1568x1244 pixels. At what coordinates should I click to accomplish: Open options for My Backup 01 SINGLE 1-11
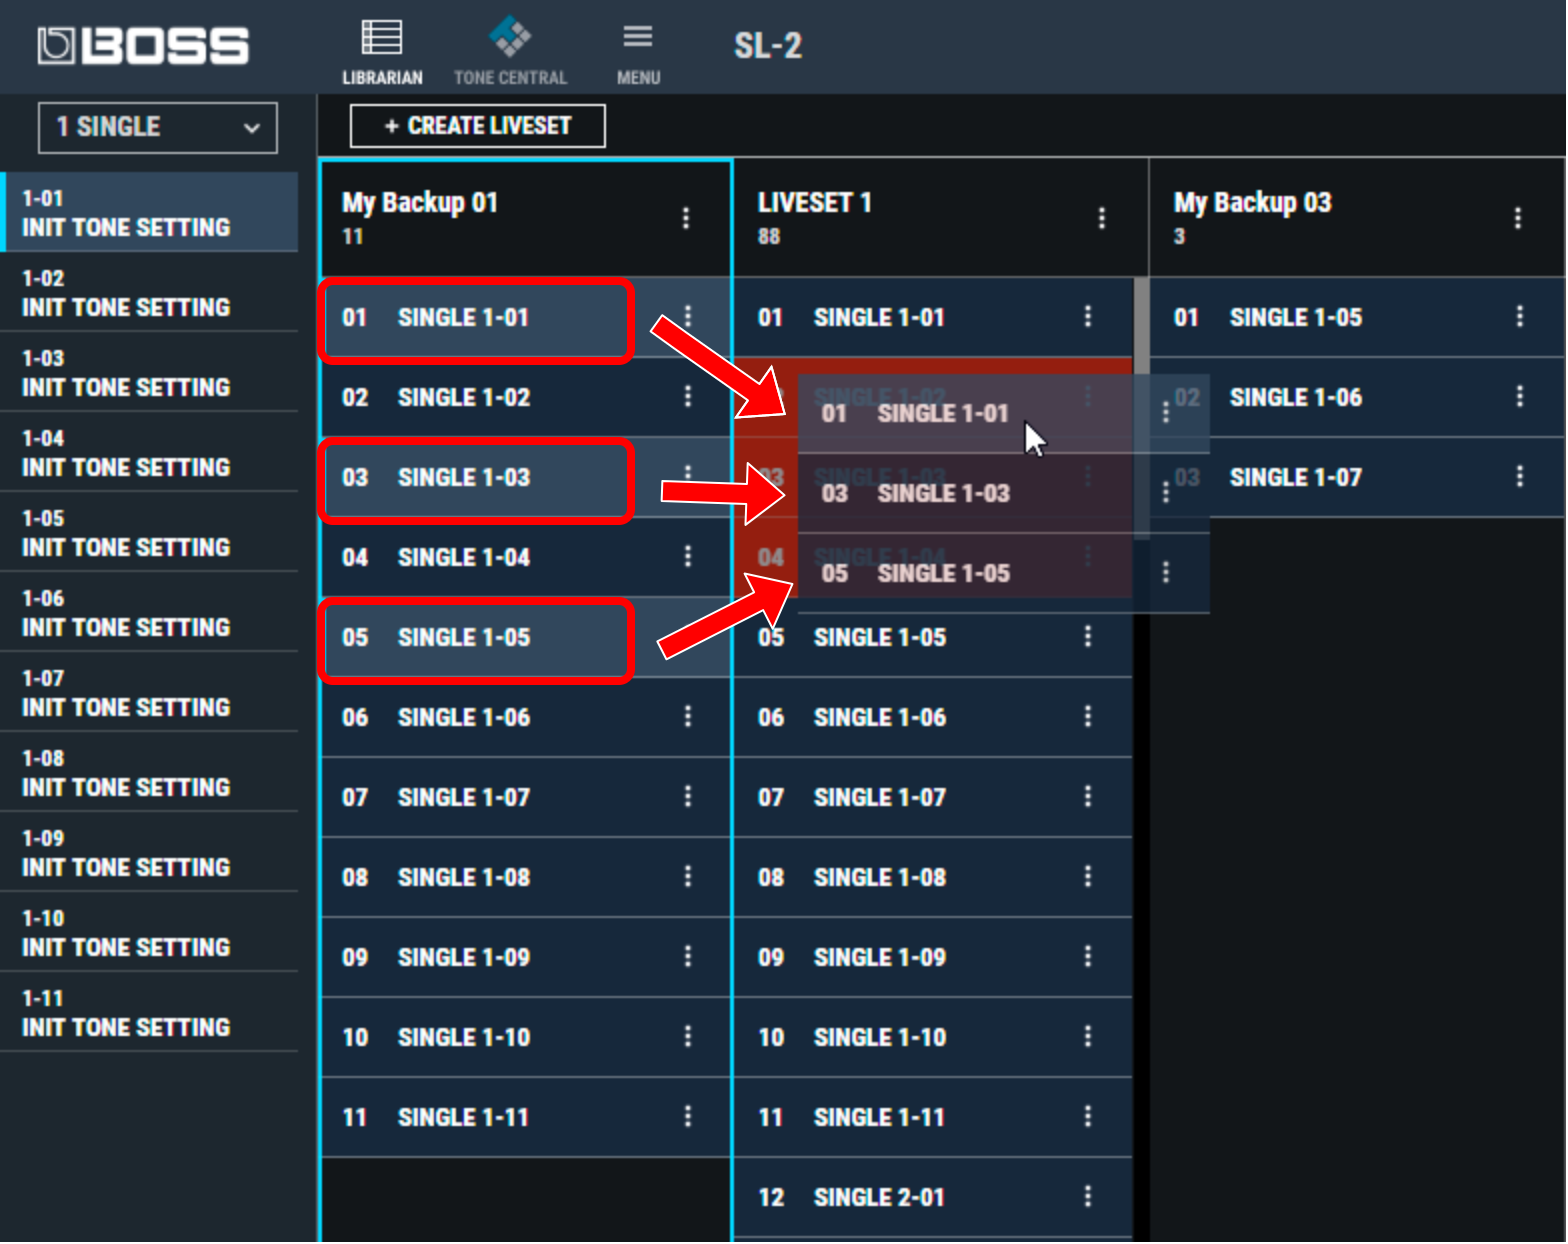(688, 1117)
